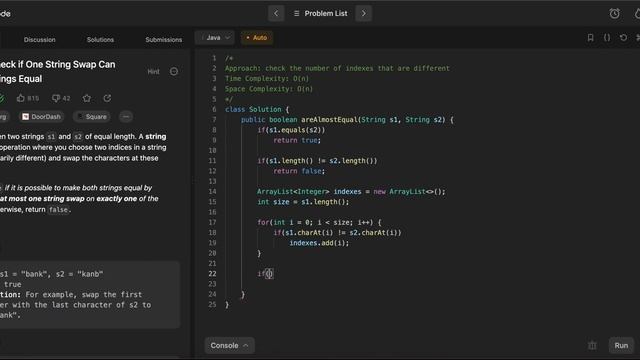Image resolution: width=640 pixels, height=360 pixels.
Task: Click 'class Solution {' on line 6
Action: [257, 109]
